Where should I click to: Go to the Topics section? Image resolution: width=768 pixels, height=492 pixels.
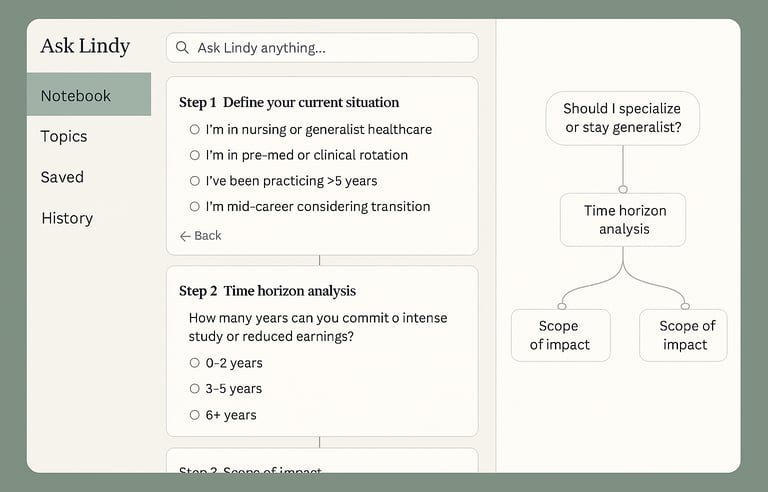pos(64,137)
